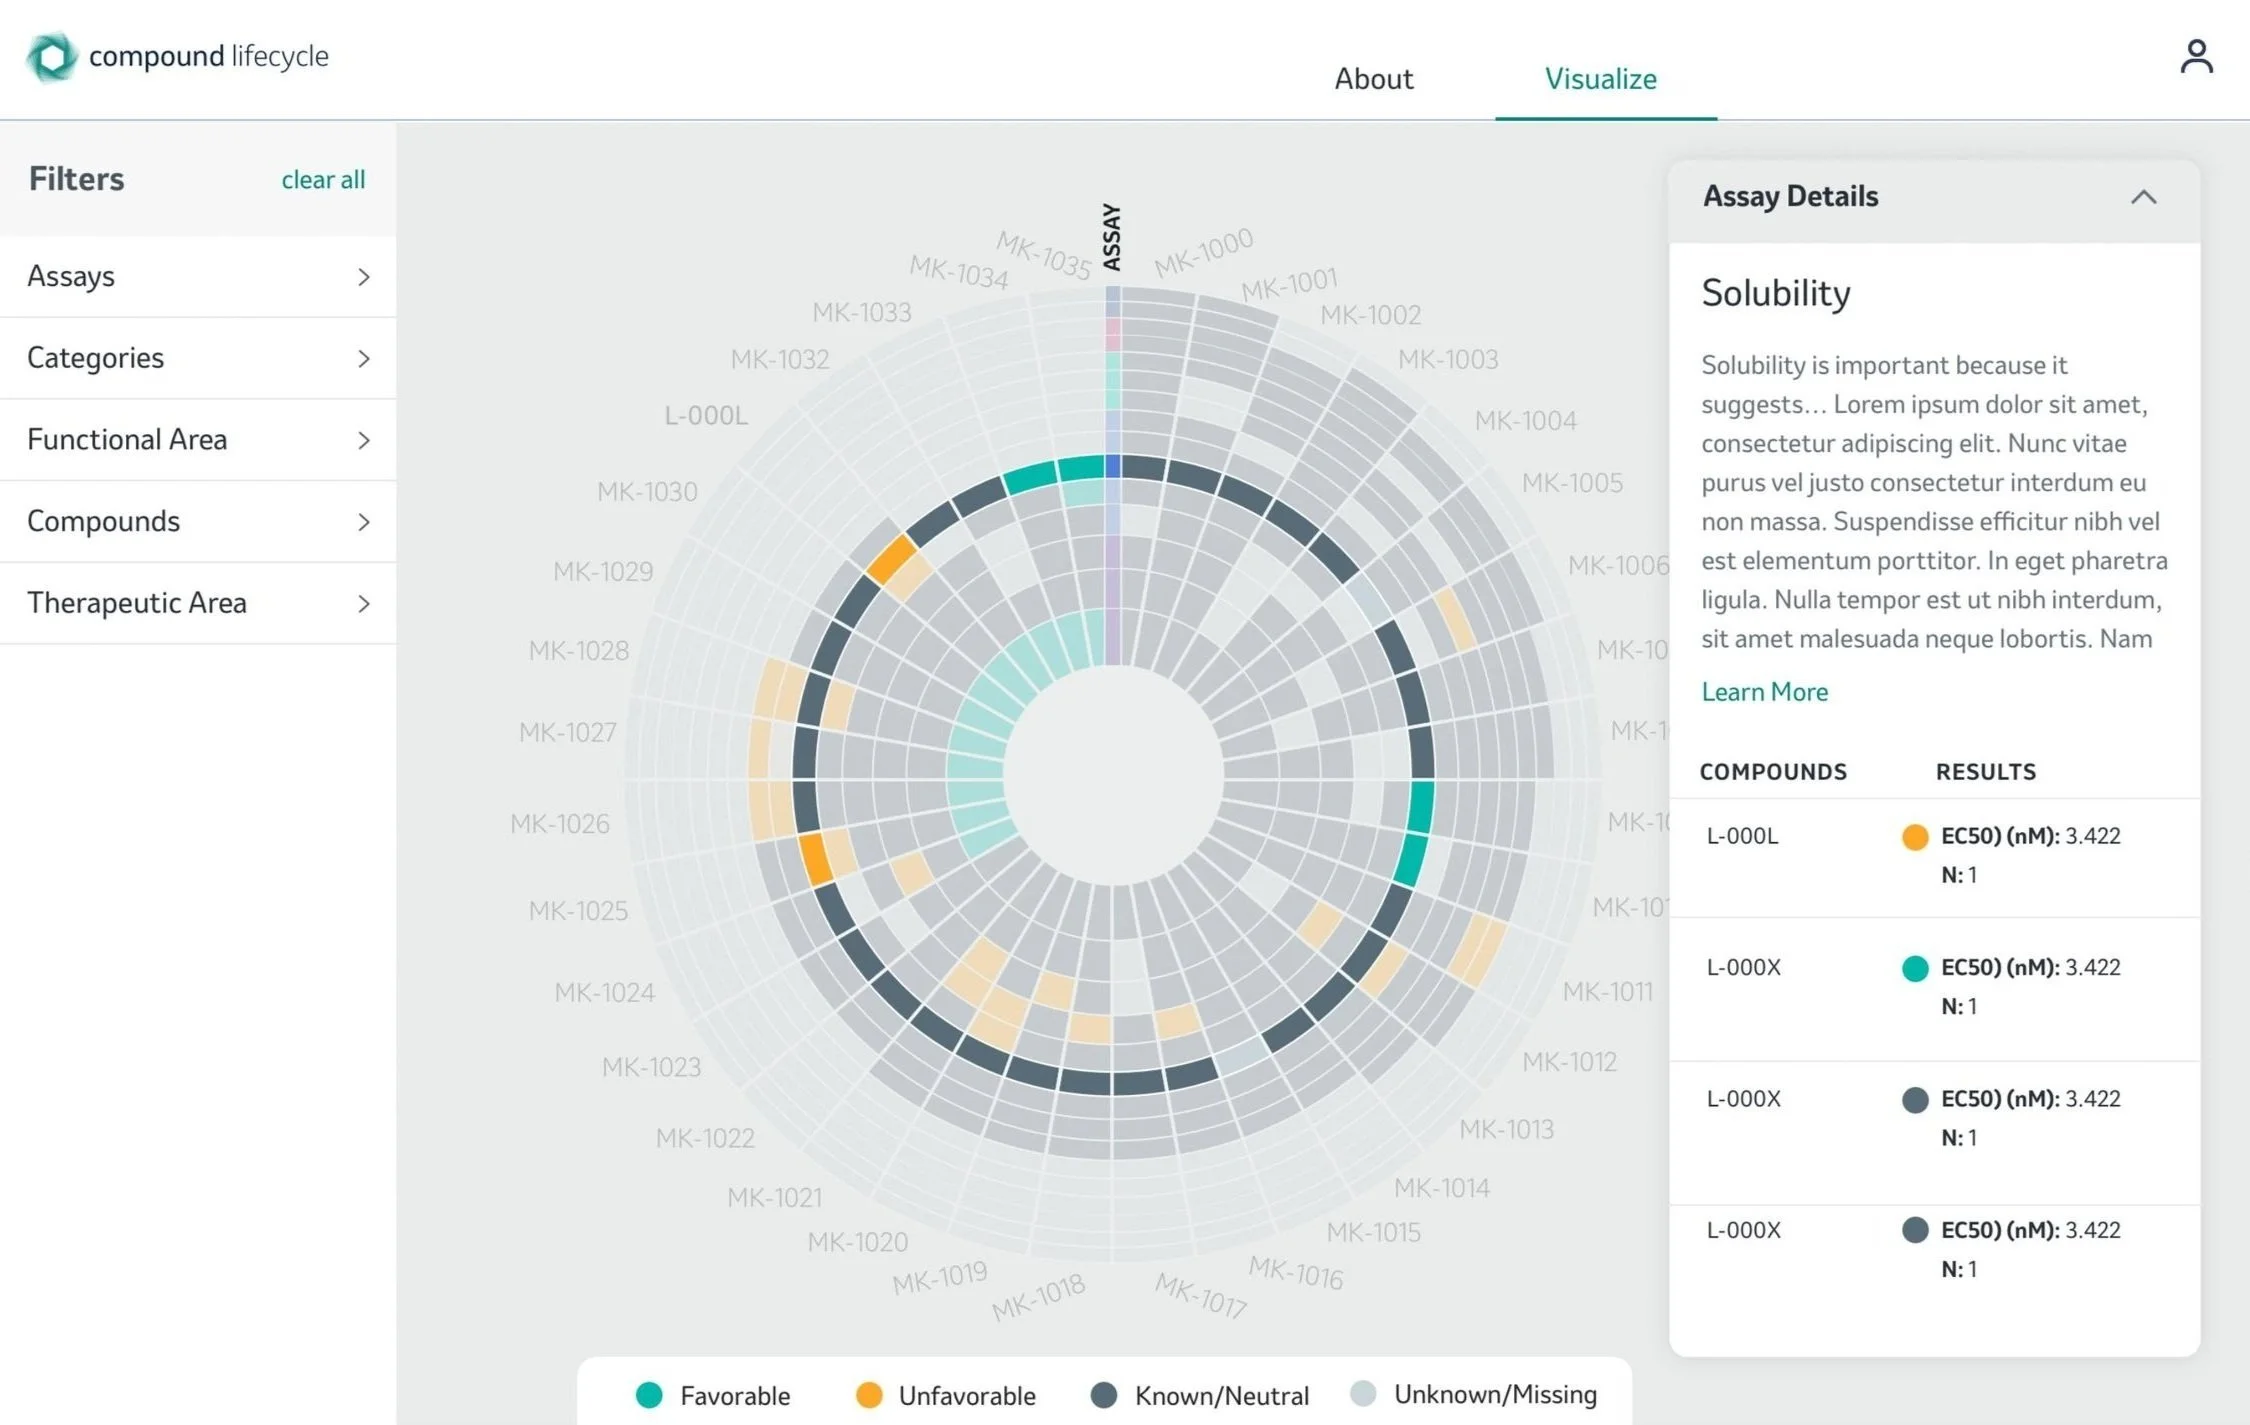Viewport: 2250px width, 1425px height.
Task: Click the orange result dot for L-000L
Action: (1914, 837)
